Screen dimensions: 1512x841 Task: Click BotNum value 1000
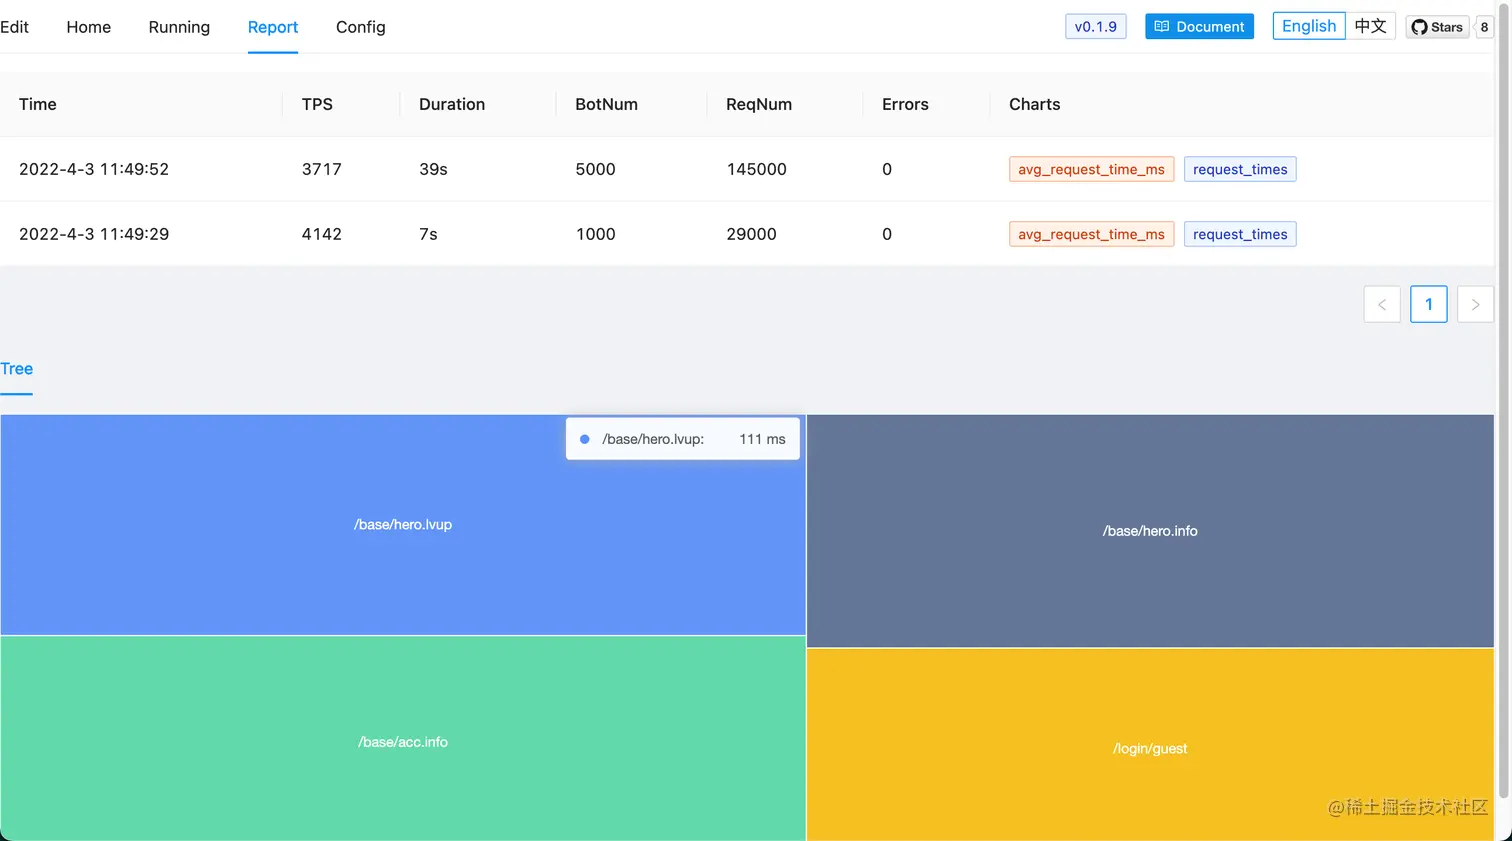pyautogui.click(x=595, y=234)
